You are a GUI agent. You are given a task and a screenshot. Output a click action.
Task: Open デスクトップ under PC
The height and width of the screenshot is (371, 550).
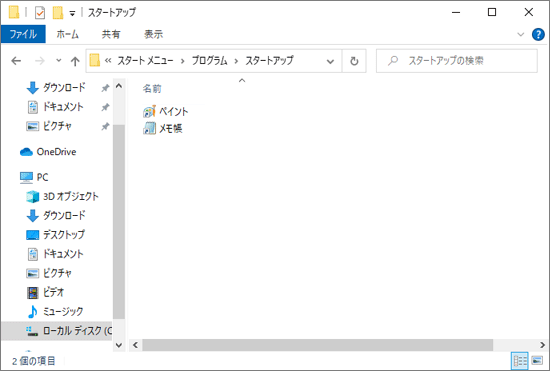coord(64,235)
